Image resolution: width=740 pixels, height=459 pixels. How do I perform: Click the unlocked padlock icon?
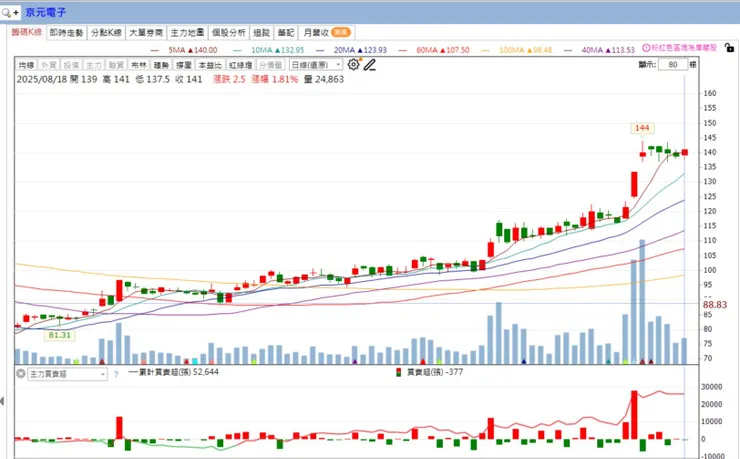point(729,48)
